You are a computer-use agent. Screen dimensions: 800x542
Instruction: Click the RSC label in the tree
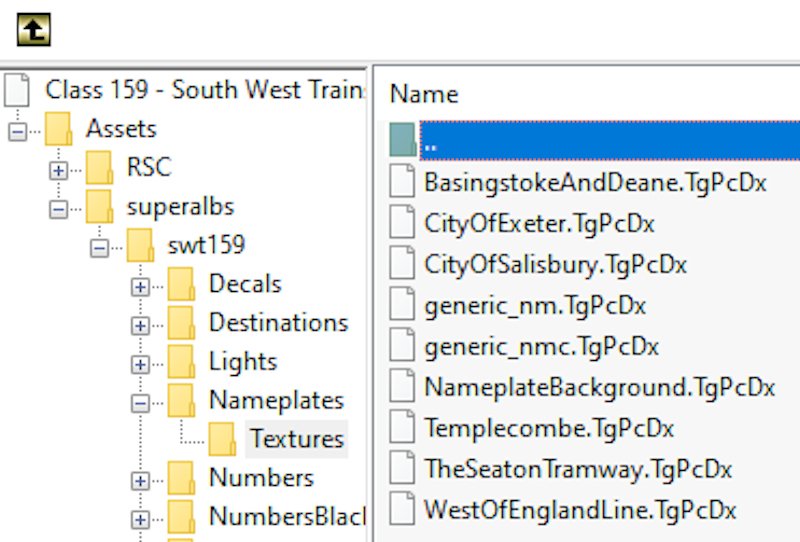(x=149, y=167)
